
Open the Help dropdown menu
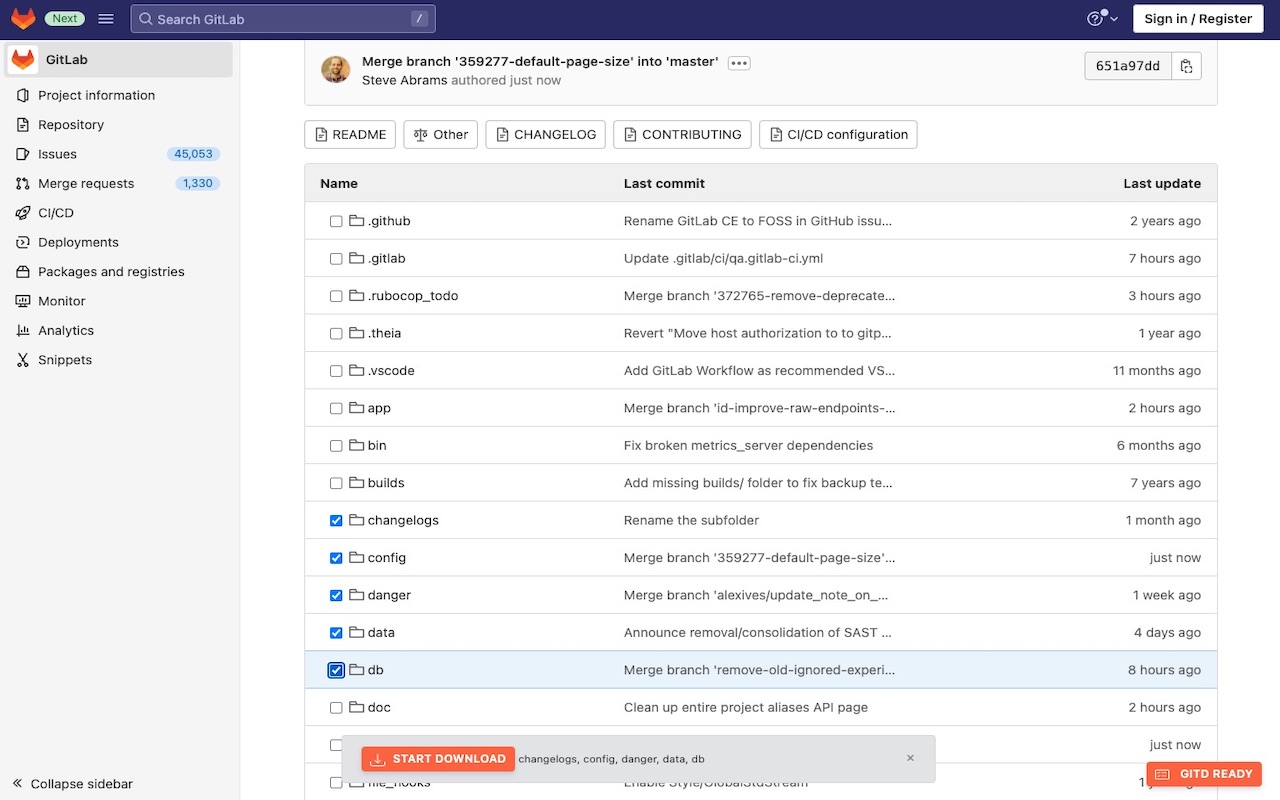1102,19
